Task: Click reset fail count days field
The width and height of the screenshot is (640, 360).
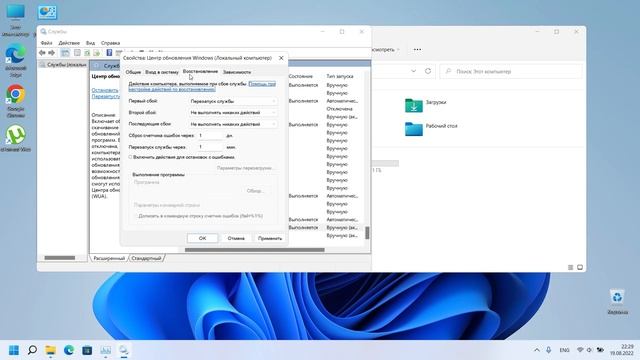Action: click(x=211, y=135)
